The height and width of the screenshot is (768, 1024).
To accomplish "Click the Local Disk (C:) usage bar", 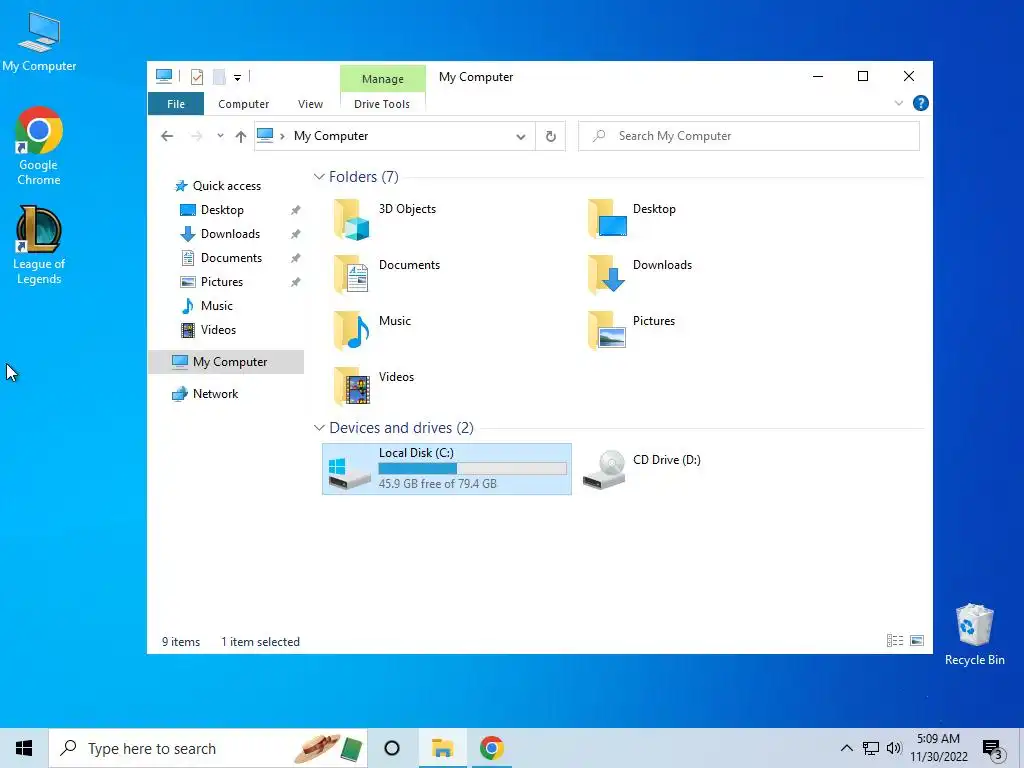I will 472,469.
